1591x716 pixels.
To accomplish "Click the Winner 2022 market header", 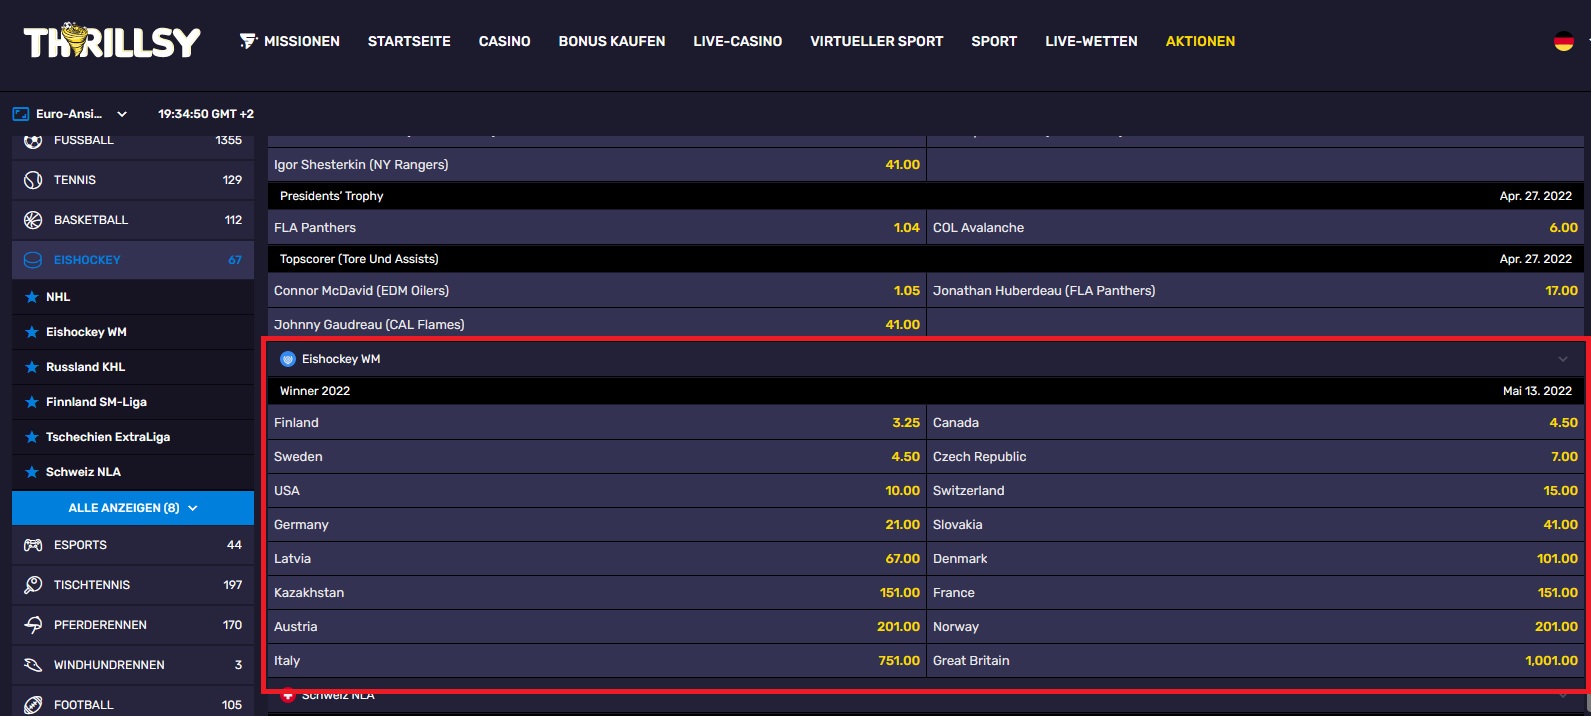I will [926, 391].
